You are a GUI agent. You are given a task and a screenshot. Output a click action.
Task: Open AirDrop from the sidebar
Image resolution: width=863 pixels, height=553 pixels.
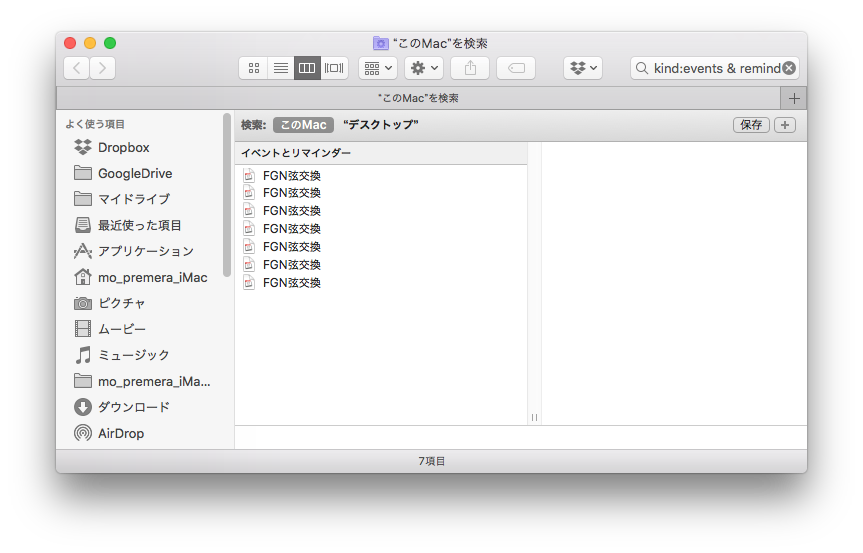(120, 433)
